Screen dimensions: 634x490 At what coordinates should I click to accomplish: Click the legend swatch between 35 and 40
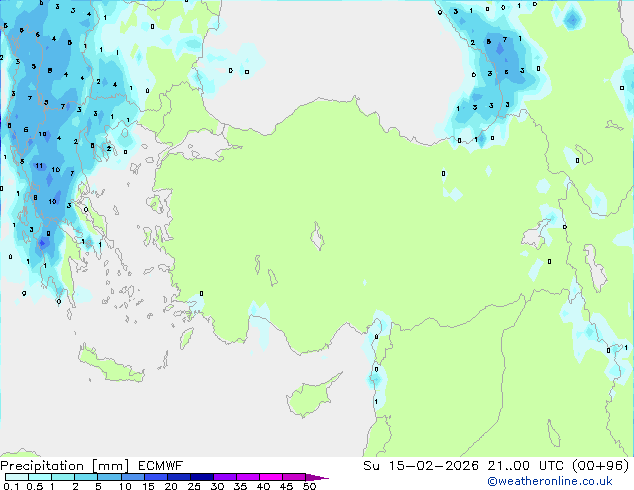click(x=251, y=477)
